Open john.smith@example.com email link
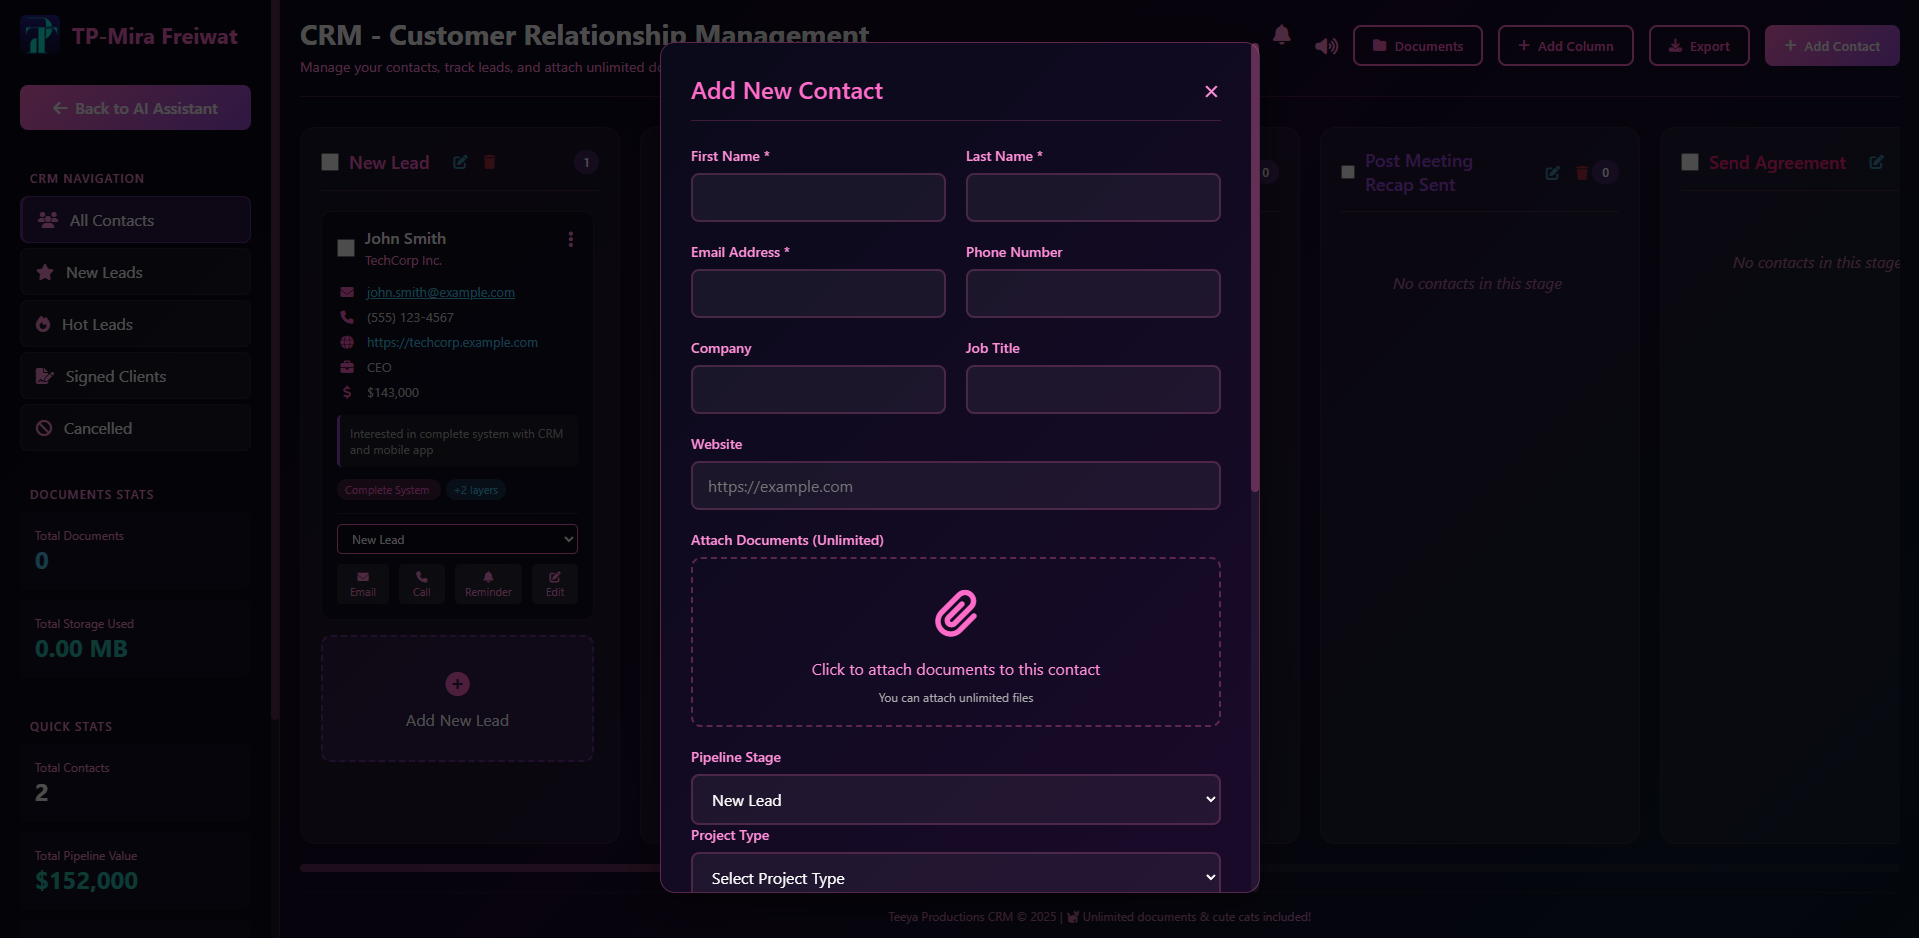Screen dimensions: 1919x938 pyautogui.click(x=440, y=292)
